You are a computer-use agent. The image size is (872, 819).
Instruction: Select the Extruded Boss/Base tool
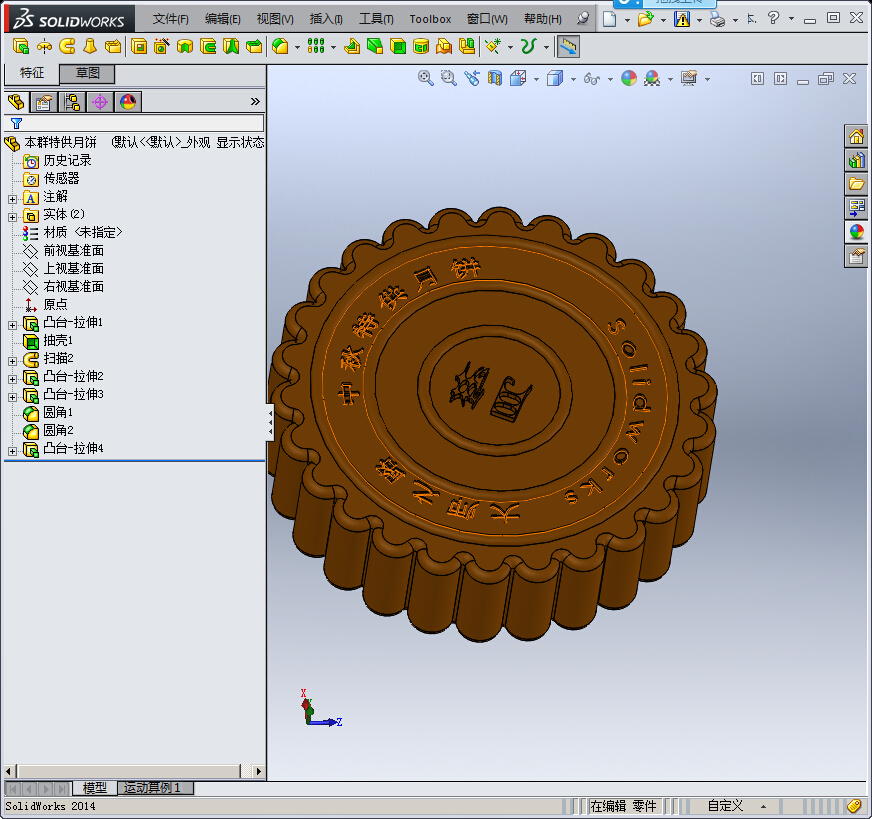tap(21, 47)
